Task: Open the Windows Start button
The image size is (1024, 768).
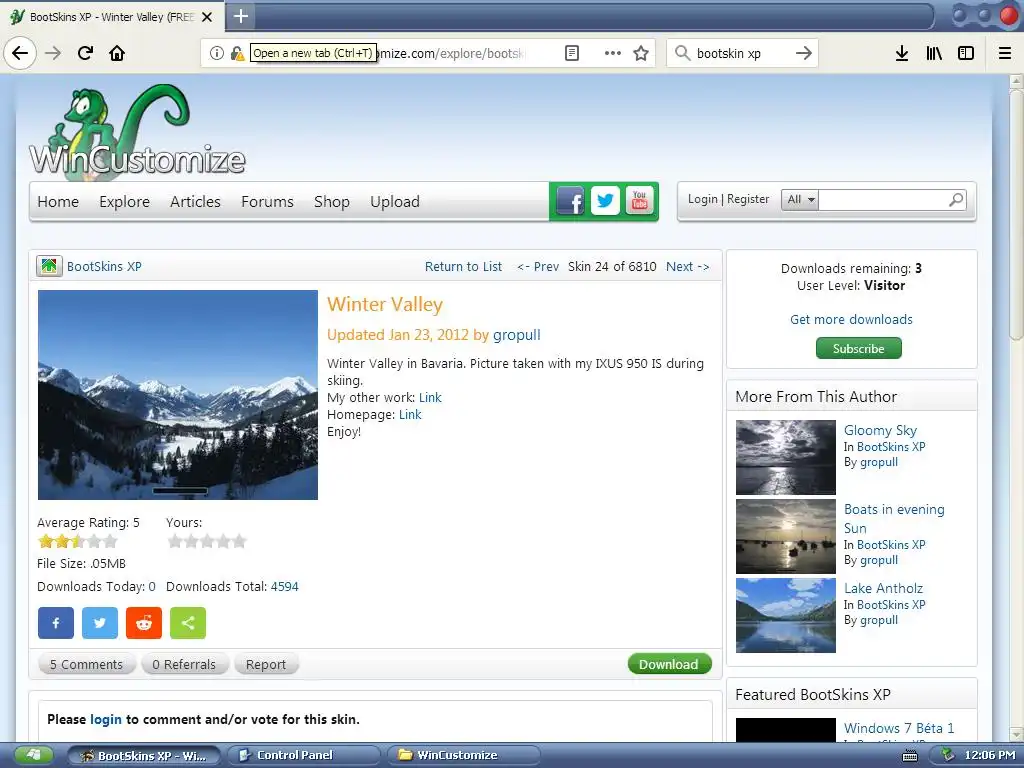Action: point(32,756)
